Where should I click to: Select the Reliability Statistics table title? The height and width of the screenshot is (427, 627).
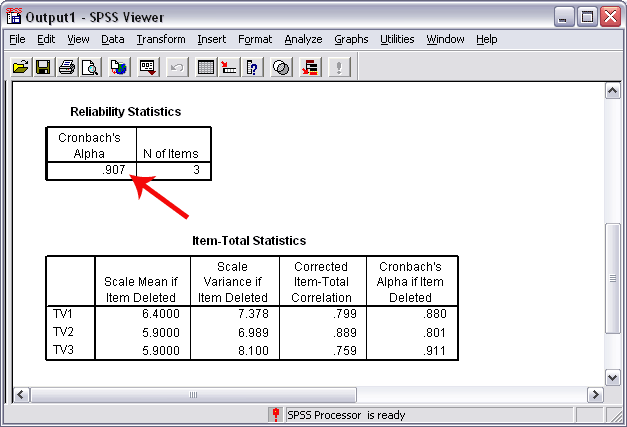click(x=126, y=112)
